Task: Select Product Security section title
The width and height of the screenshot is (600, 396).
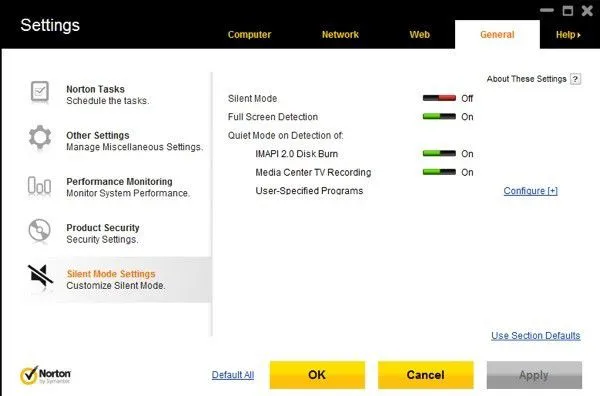Action: click(x=103, y=228)
